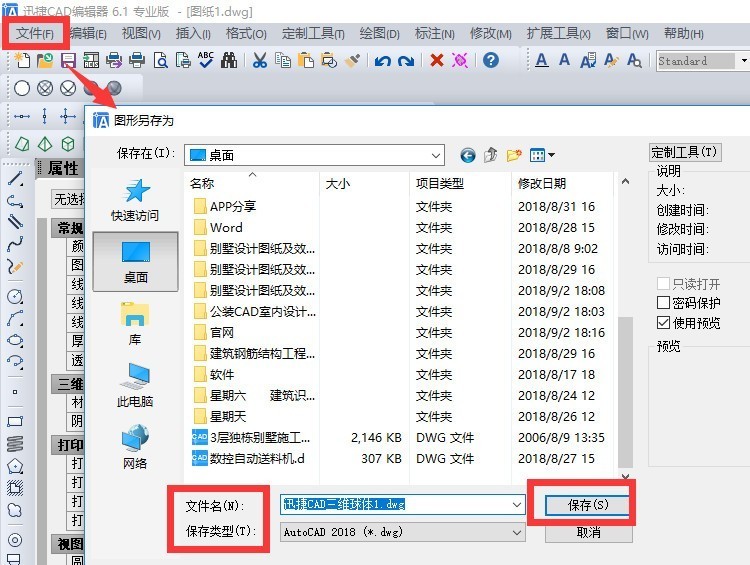Click the scissors Cut icon
The width and height of the screenshot is (750, 565).
[x=260, y=61]
